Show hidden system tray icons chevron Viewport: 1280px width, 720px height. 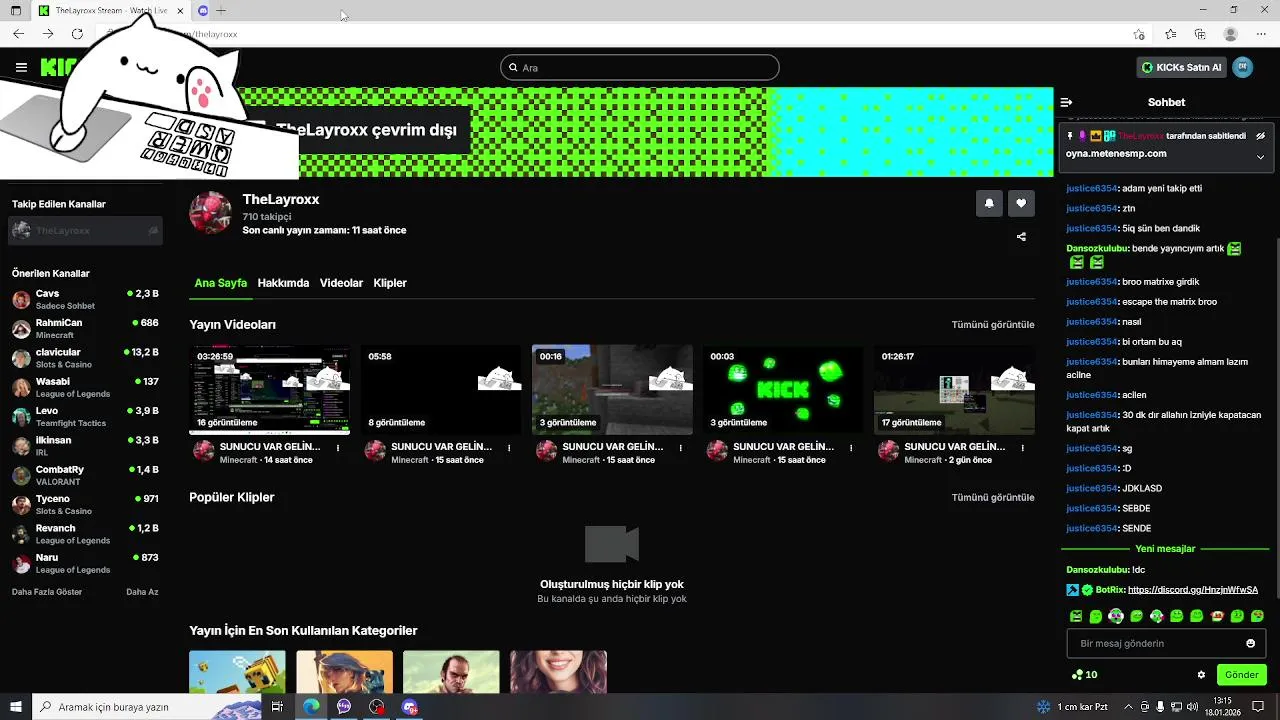click(1127, 707)
